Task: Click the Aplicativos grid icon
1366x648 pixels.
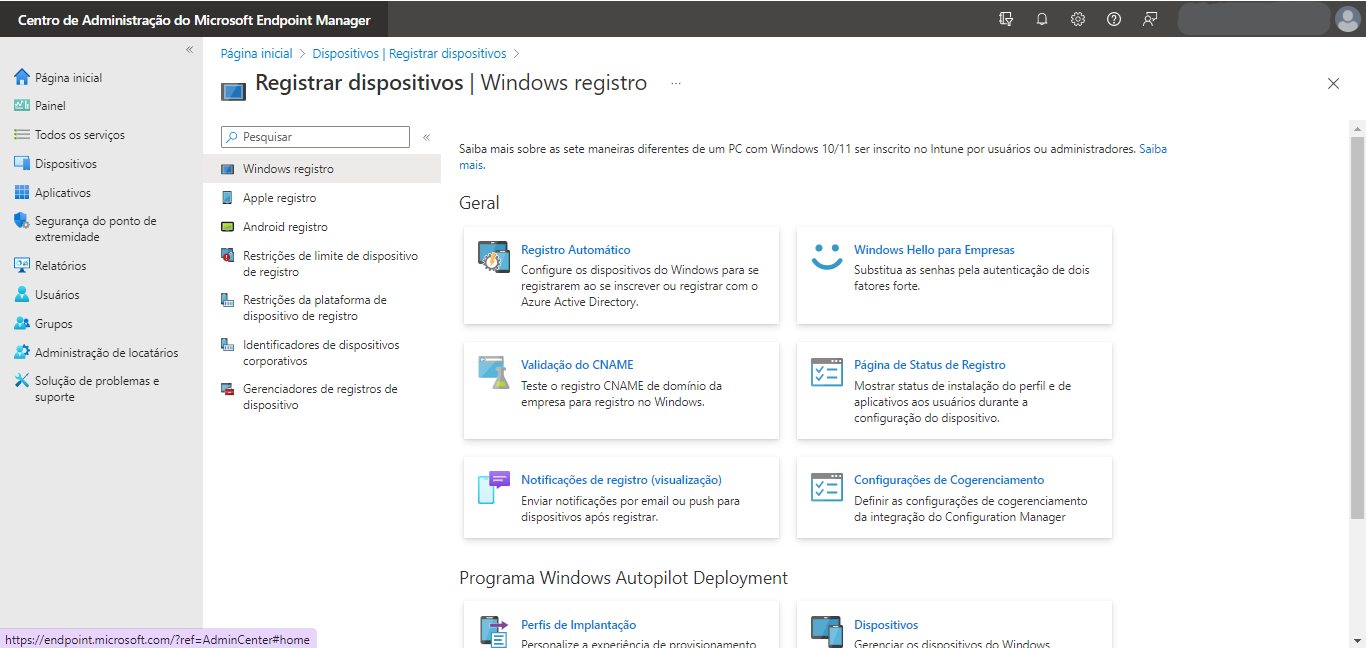Action: [x=22, y=192]
